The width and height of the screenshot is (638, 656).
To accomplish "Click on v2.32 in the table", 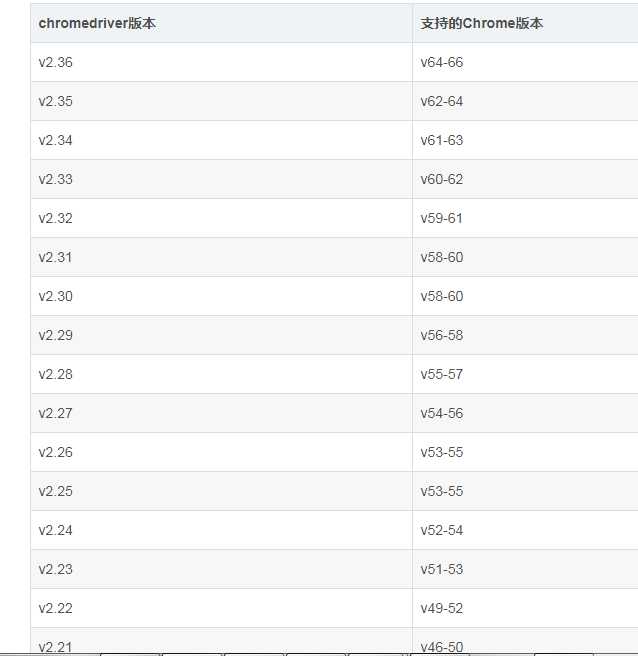I will 222,218.
